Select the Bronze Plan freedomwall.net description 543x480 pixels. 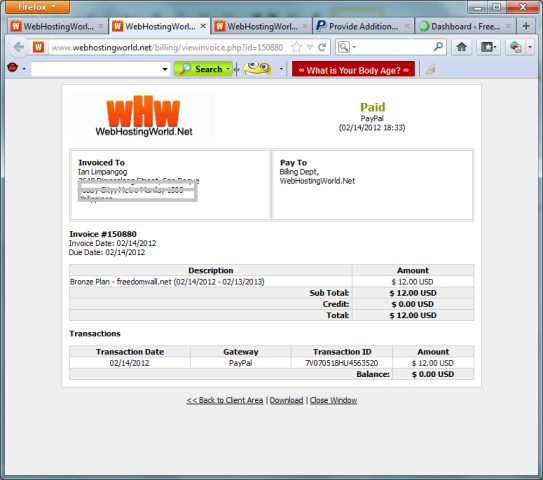[x=167, y=282]
